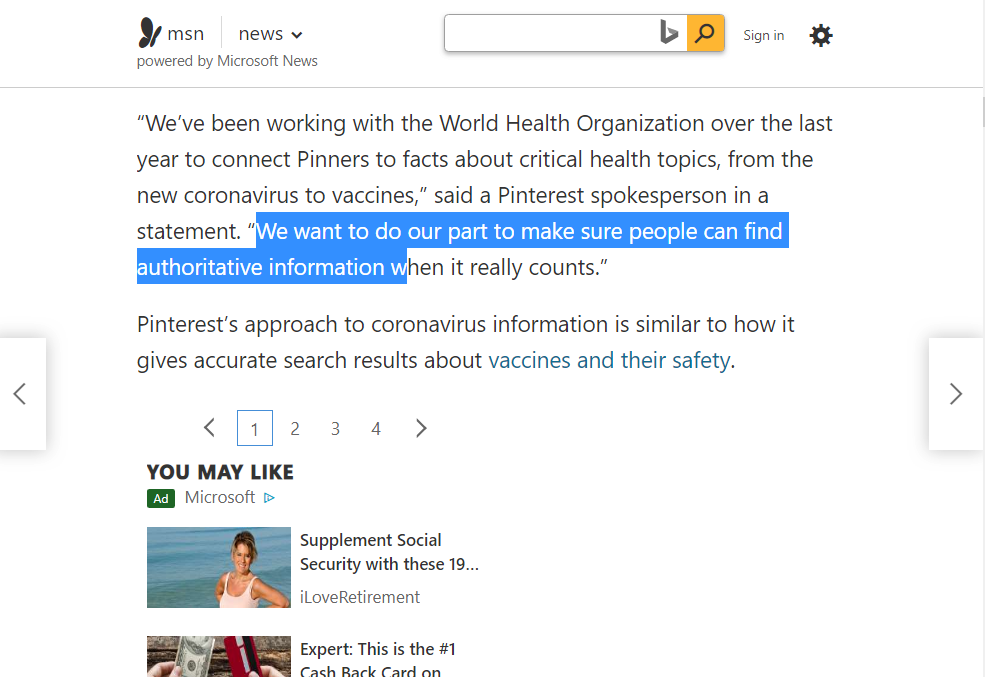Click the msn wordmark text
Viewport: 985px width, 677px height.
coord(186,33)
